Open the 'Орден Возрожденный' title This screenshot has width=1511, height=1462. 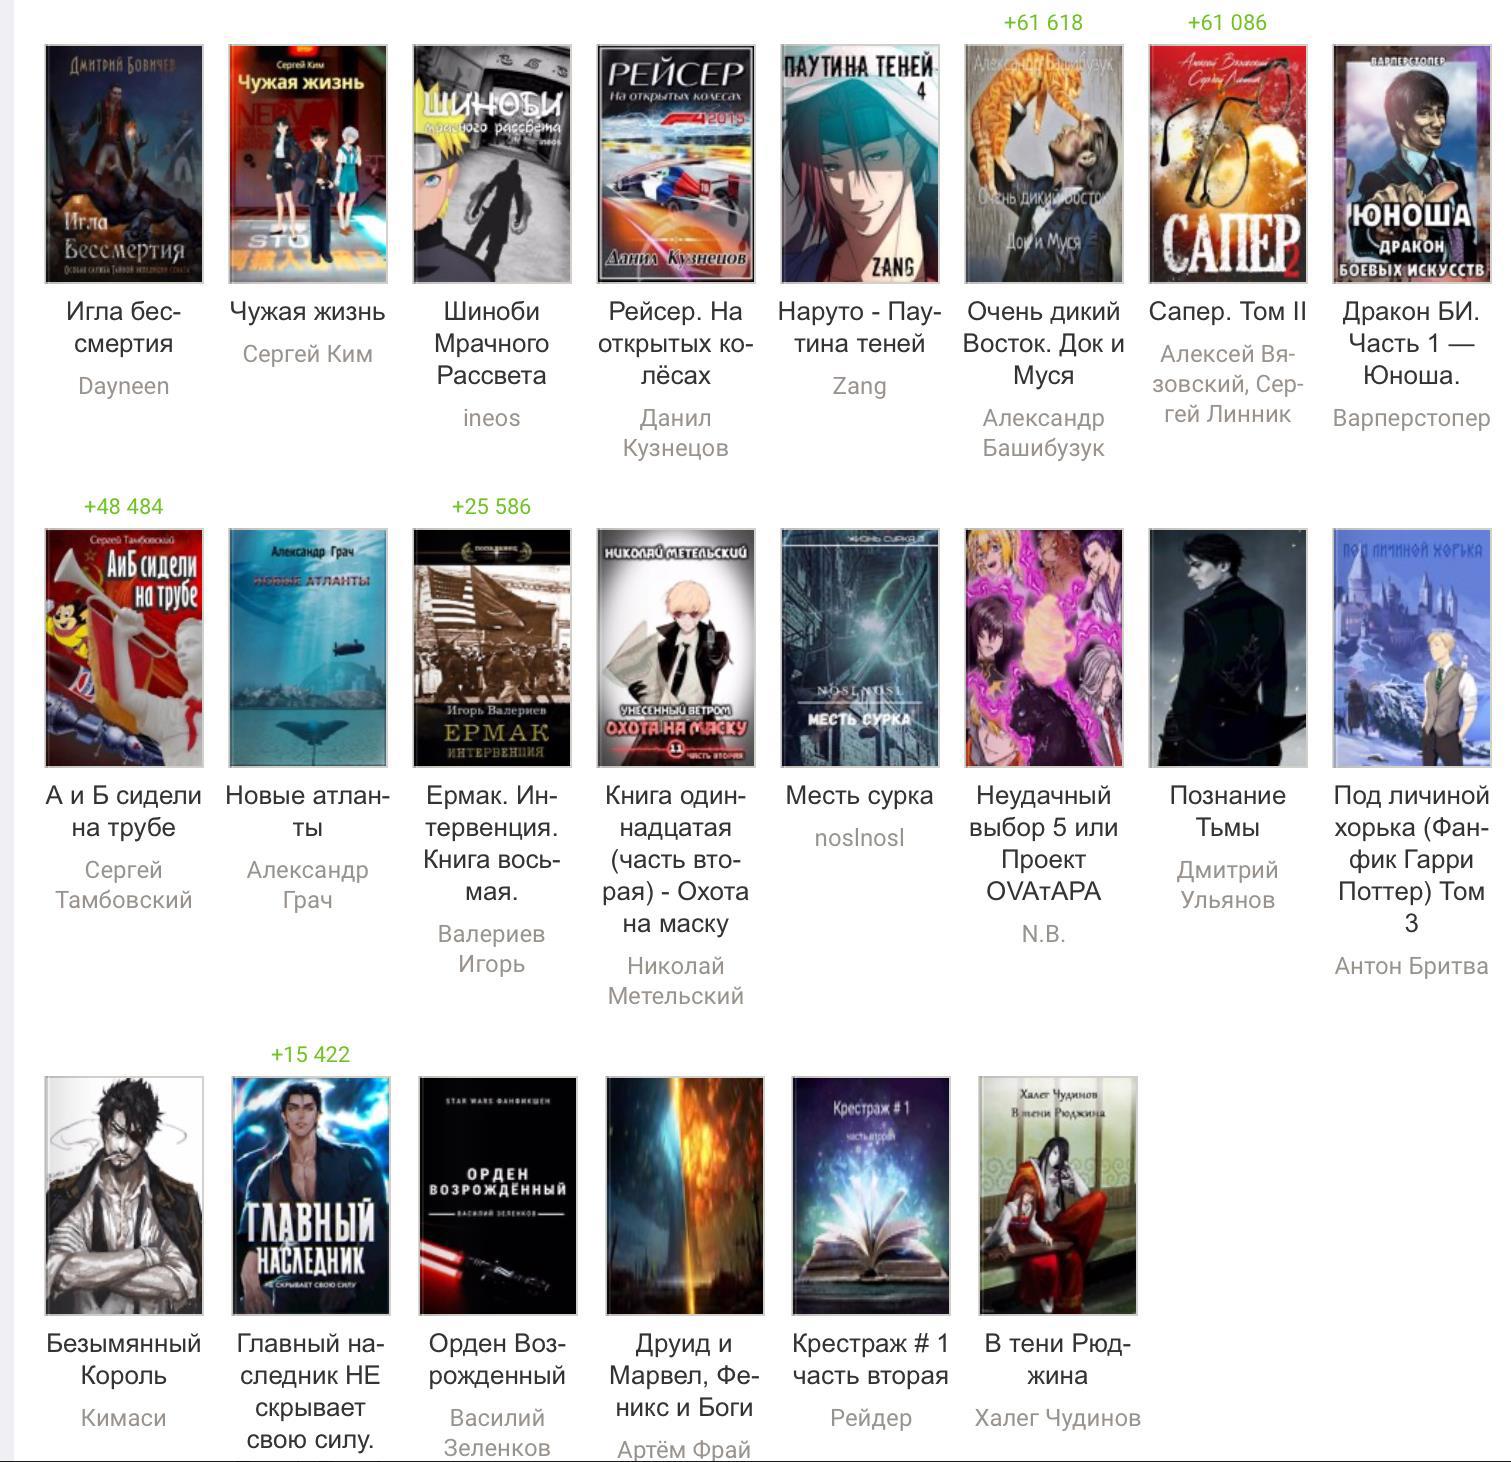(x=498, y=1359)
